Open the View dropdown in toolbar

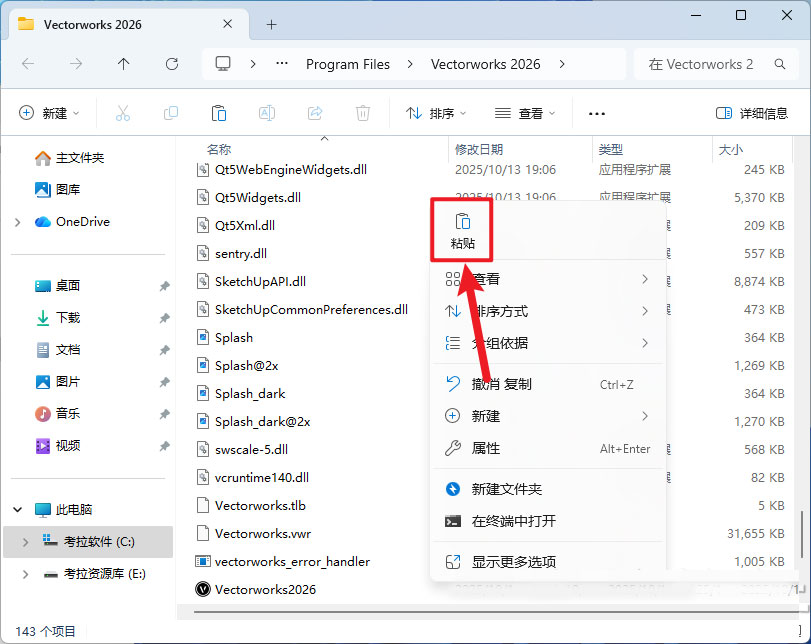click(524, 113)
